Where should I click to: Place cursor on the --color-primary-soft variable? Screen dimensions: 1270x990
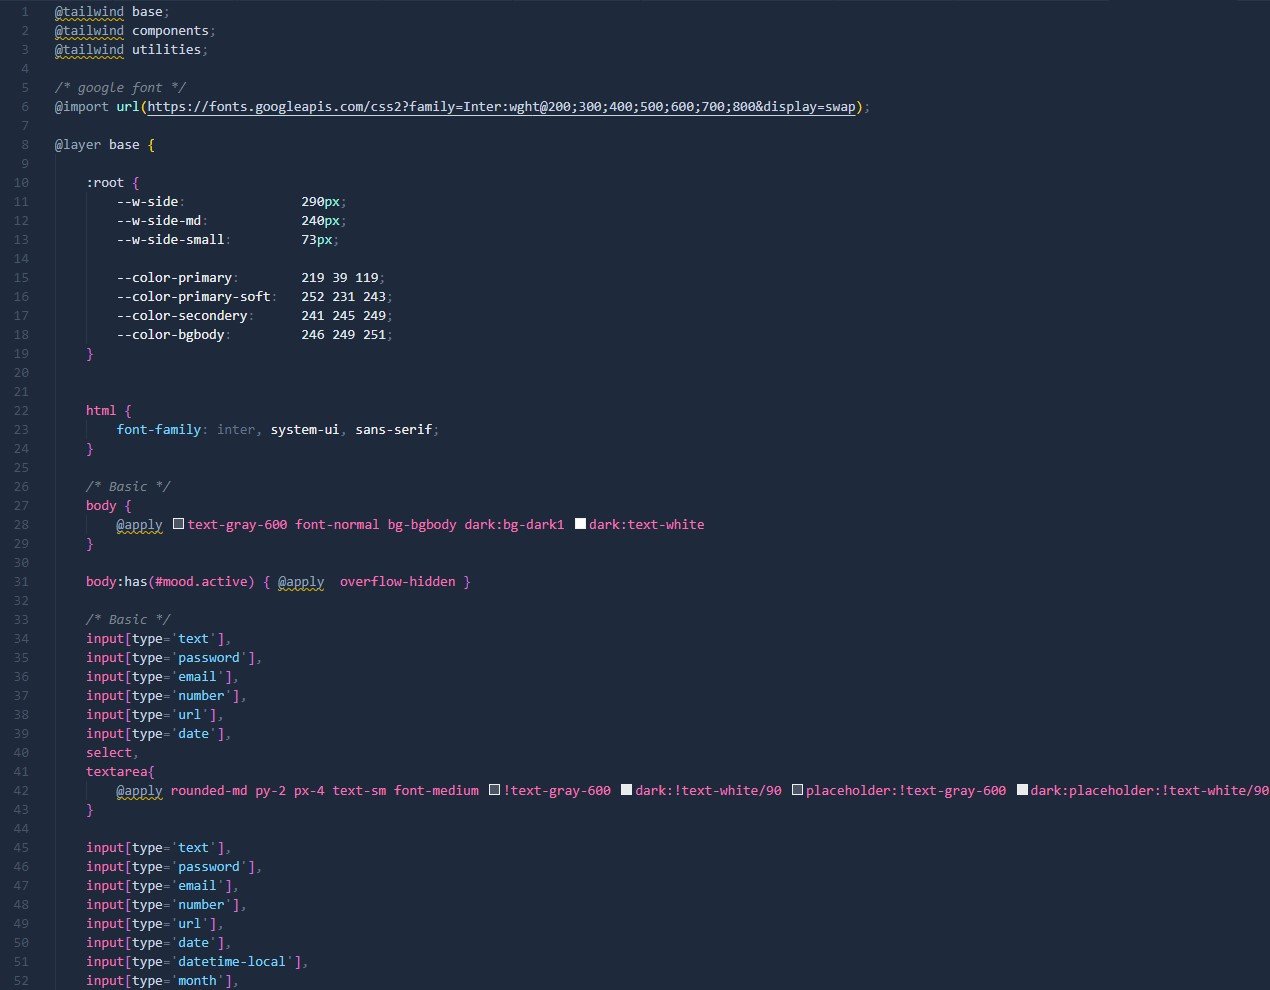click(195, 297)
